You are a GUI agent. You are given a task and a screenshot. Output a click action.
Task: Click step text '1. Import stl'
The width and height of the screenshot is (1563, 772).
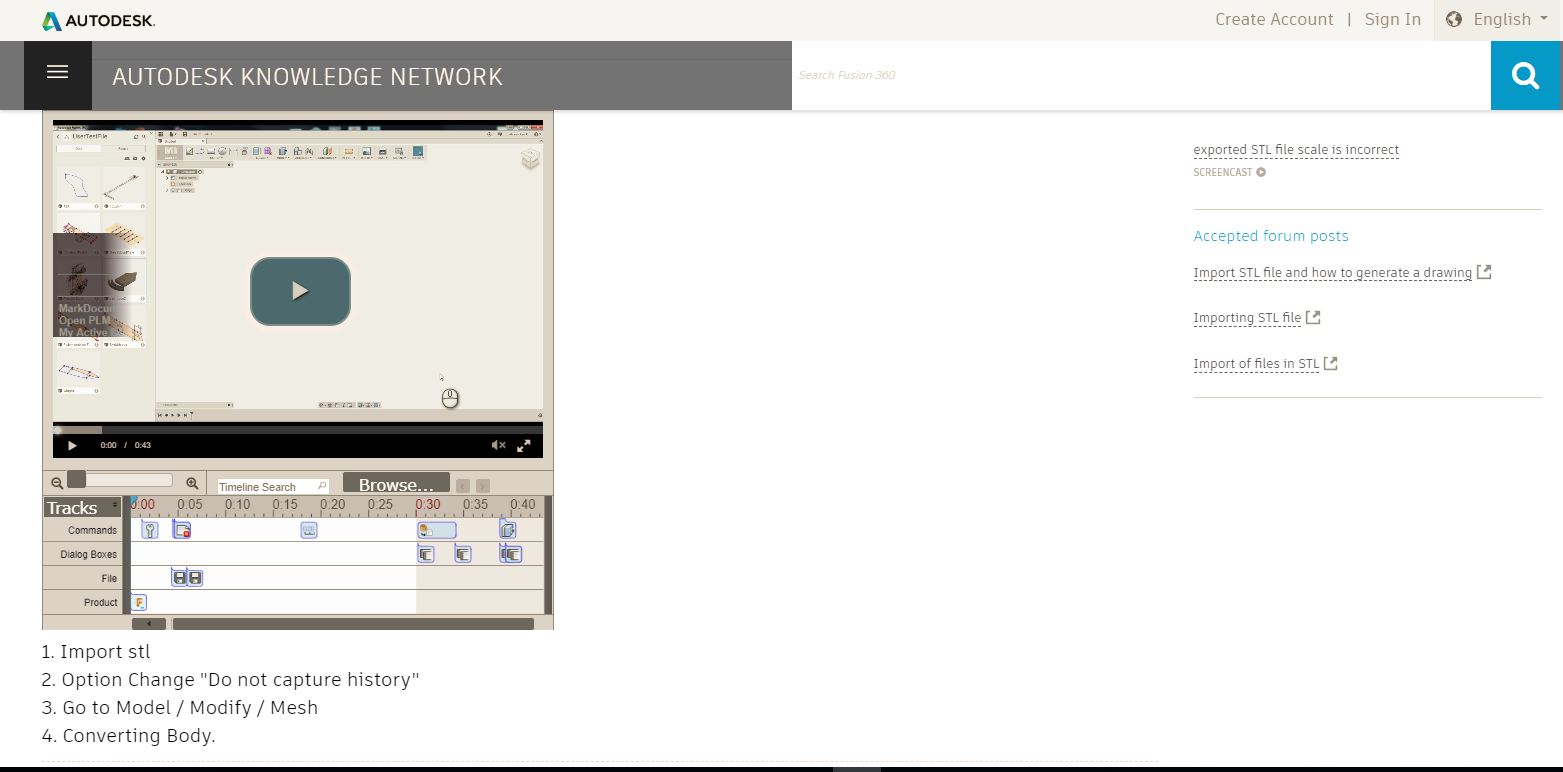pos(96,652)
